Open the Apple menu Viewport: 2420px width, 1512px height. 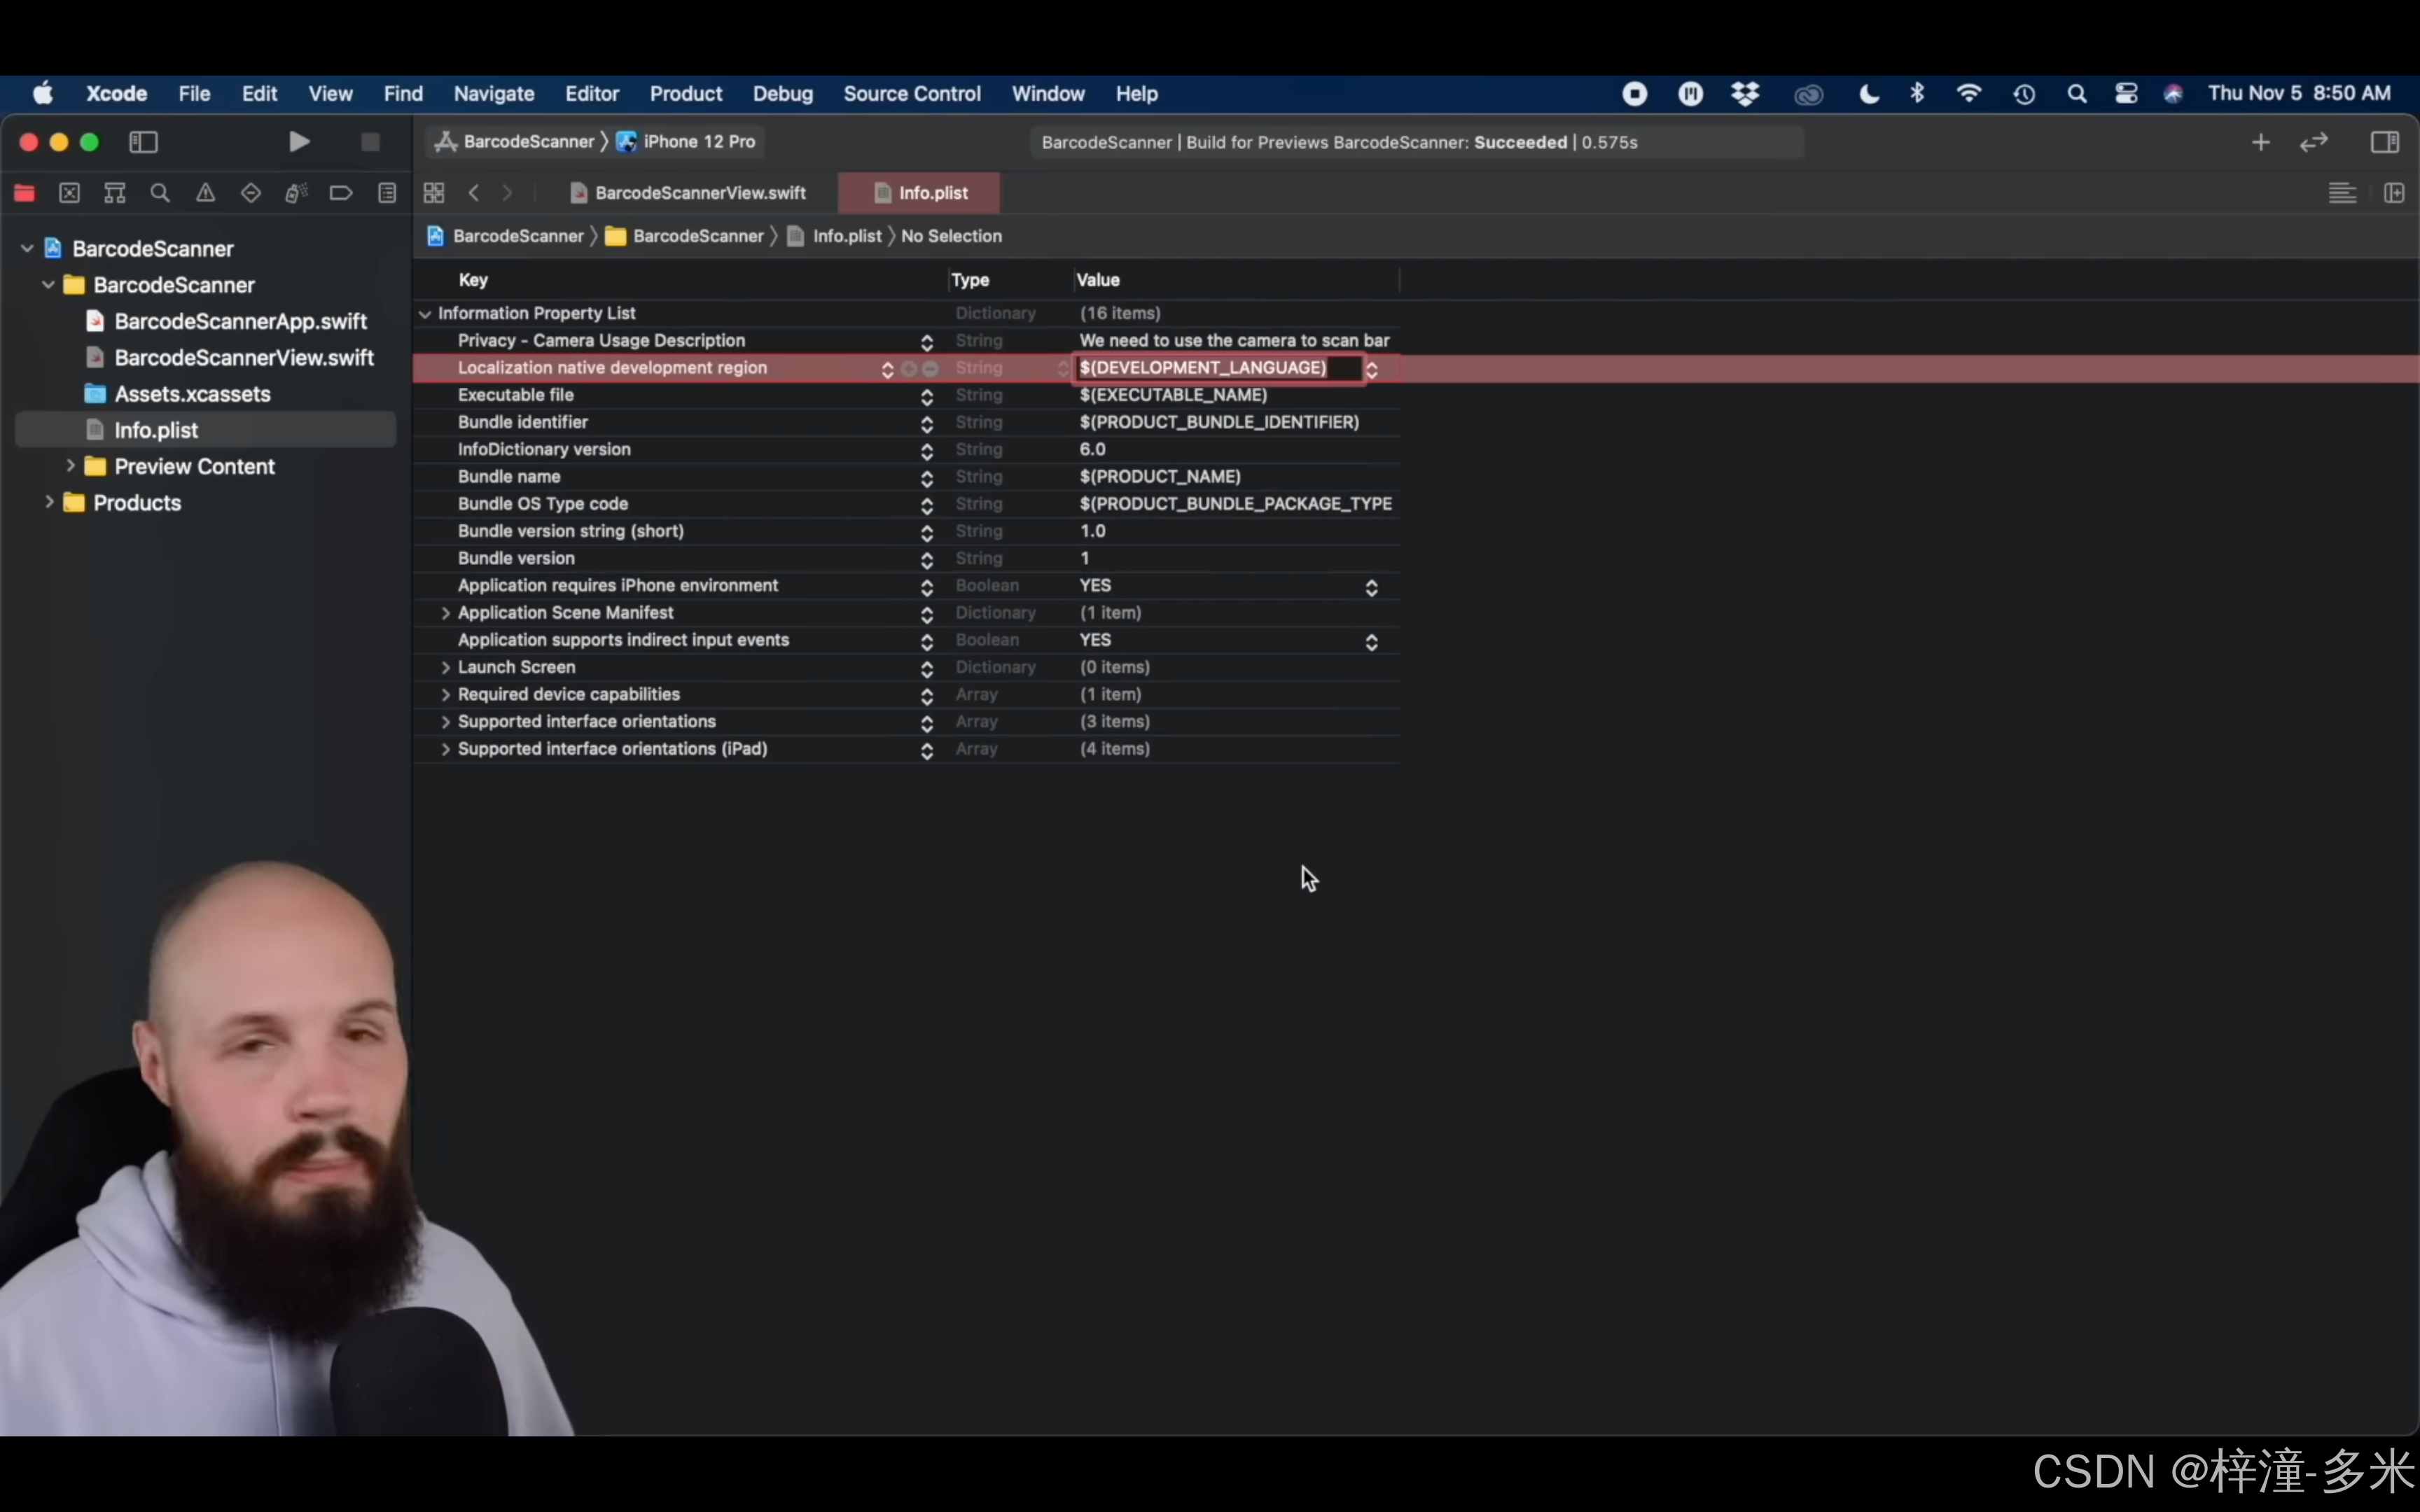tap(43, 94)
